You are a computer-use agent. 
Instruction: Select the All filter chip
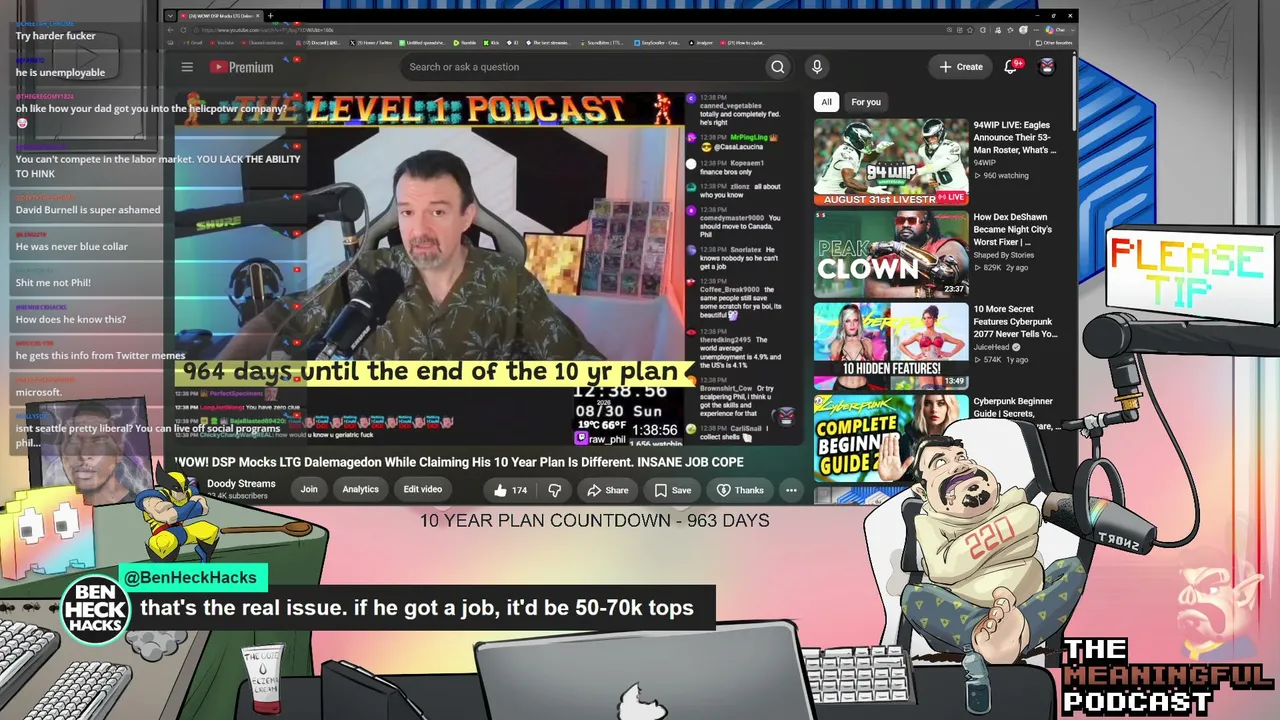pos(826,102)
